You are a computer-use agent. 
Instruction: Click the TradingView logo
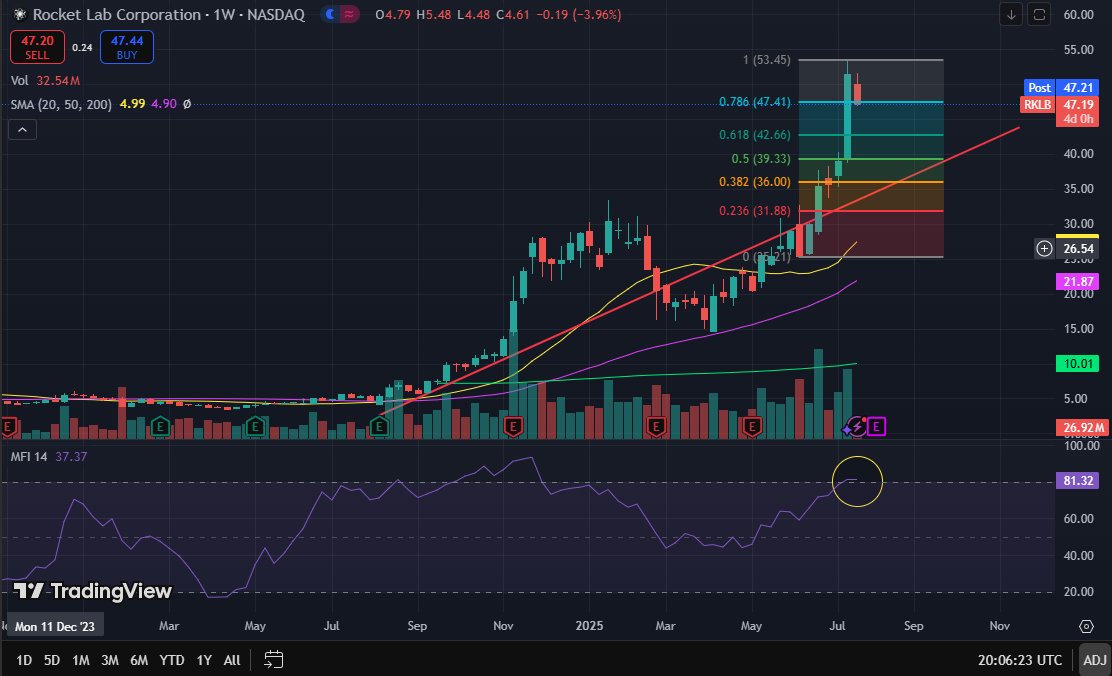coord(92,591)
